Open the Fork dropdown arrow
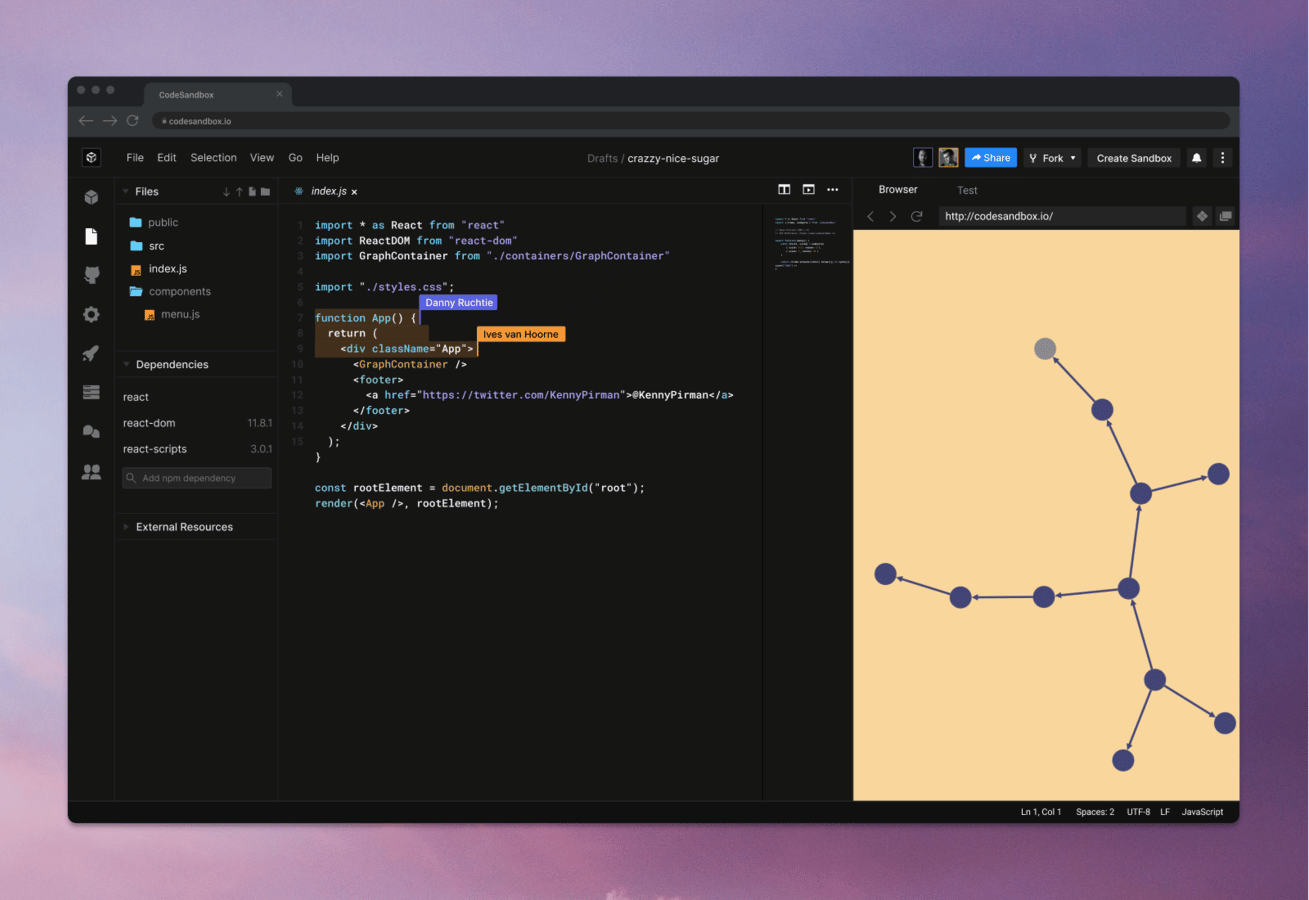The image size is (1309, 900). (x=1073, y=158)
